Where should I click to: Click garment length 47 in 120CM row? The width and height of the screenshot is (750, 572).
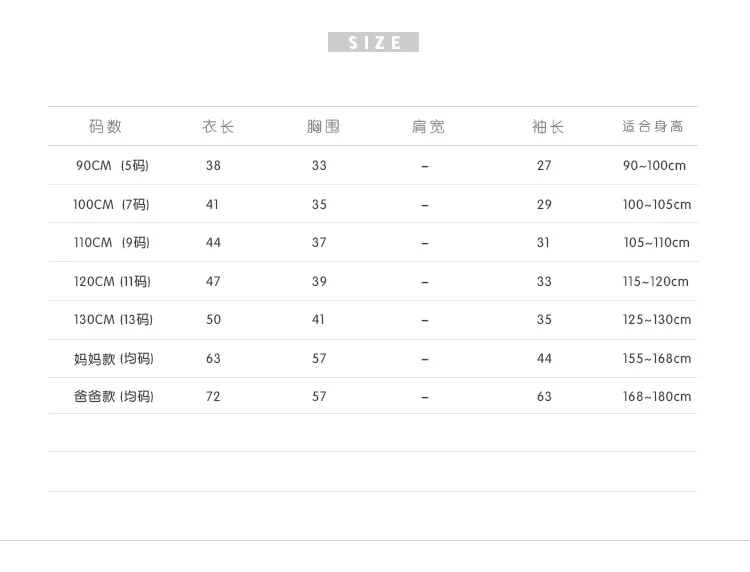point(213,281)
